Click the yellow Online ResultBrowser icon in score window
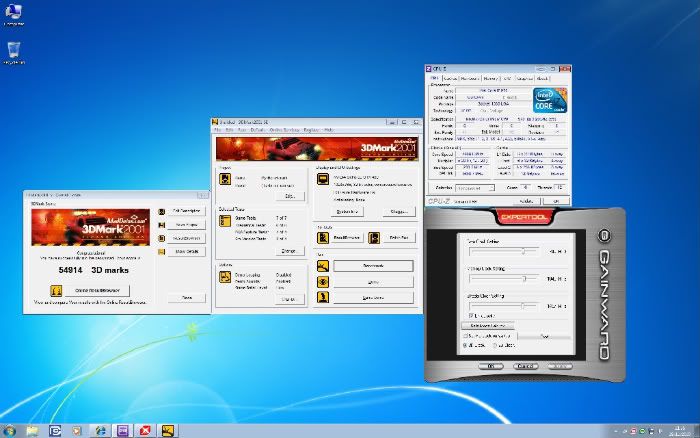The height and width of the screenshot is (438, 700). (x=56, y=291)
